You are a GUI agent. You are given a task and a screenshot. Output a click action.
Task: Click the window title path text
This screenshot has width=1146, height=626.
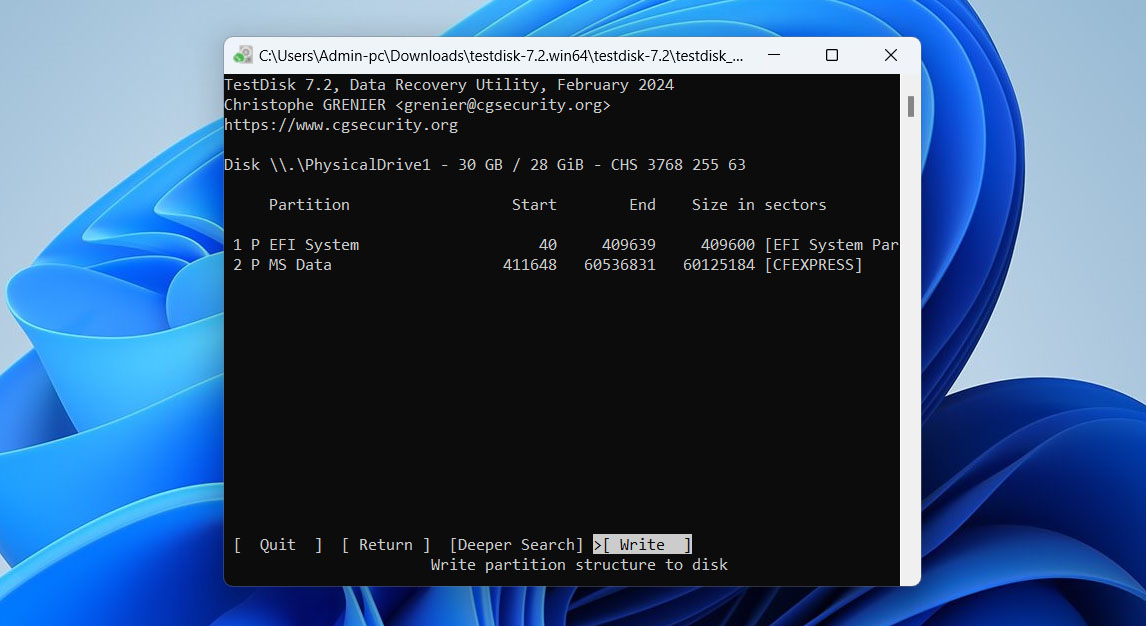click(x=501, y=56)
